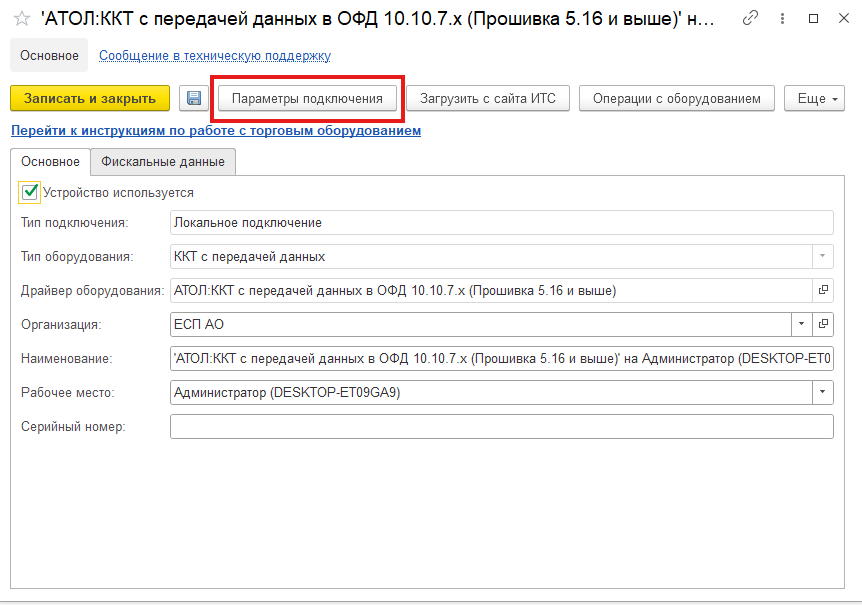Open organization ЕСП АО record via open icon

[x=823, y=324]
